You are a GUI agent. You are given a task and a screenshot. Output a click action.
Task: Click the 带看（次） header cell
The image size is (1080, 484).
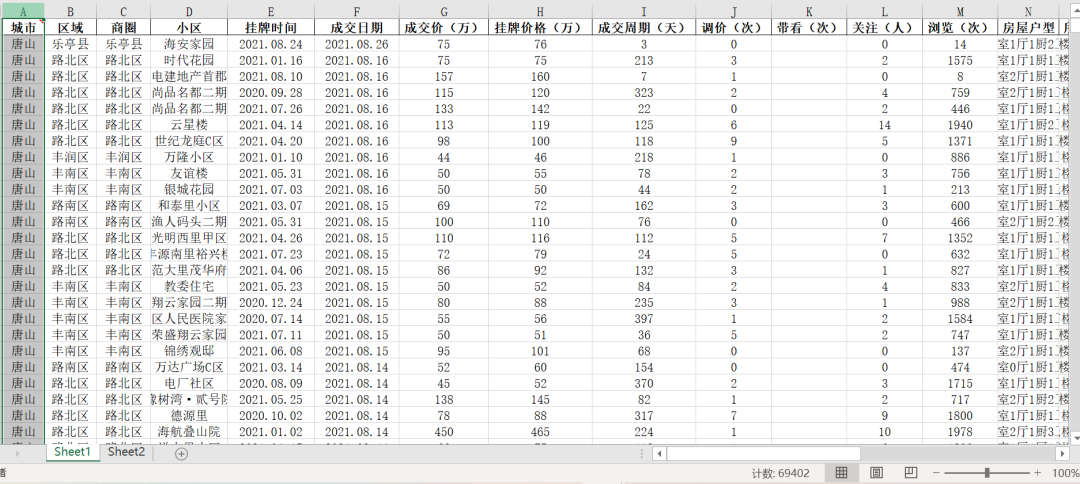809,28
